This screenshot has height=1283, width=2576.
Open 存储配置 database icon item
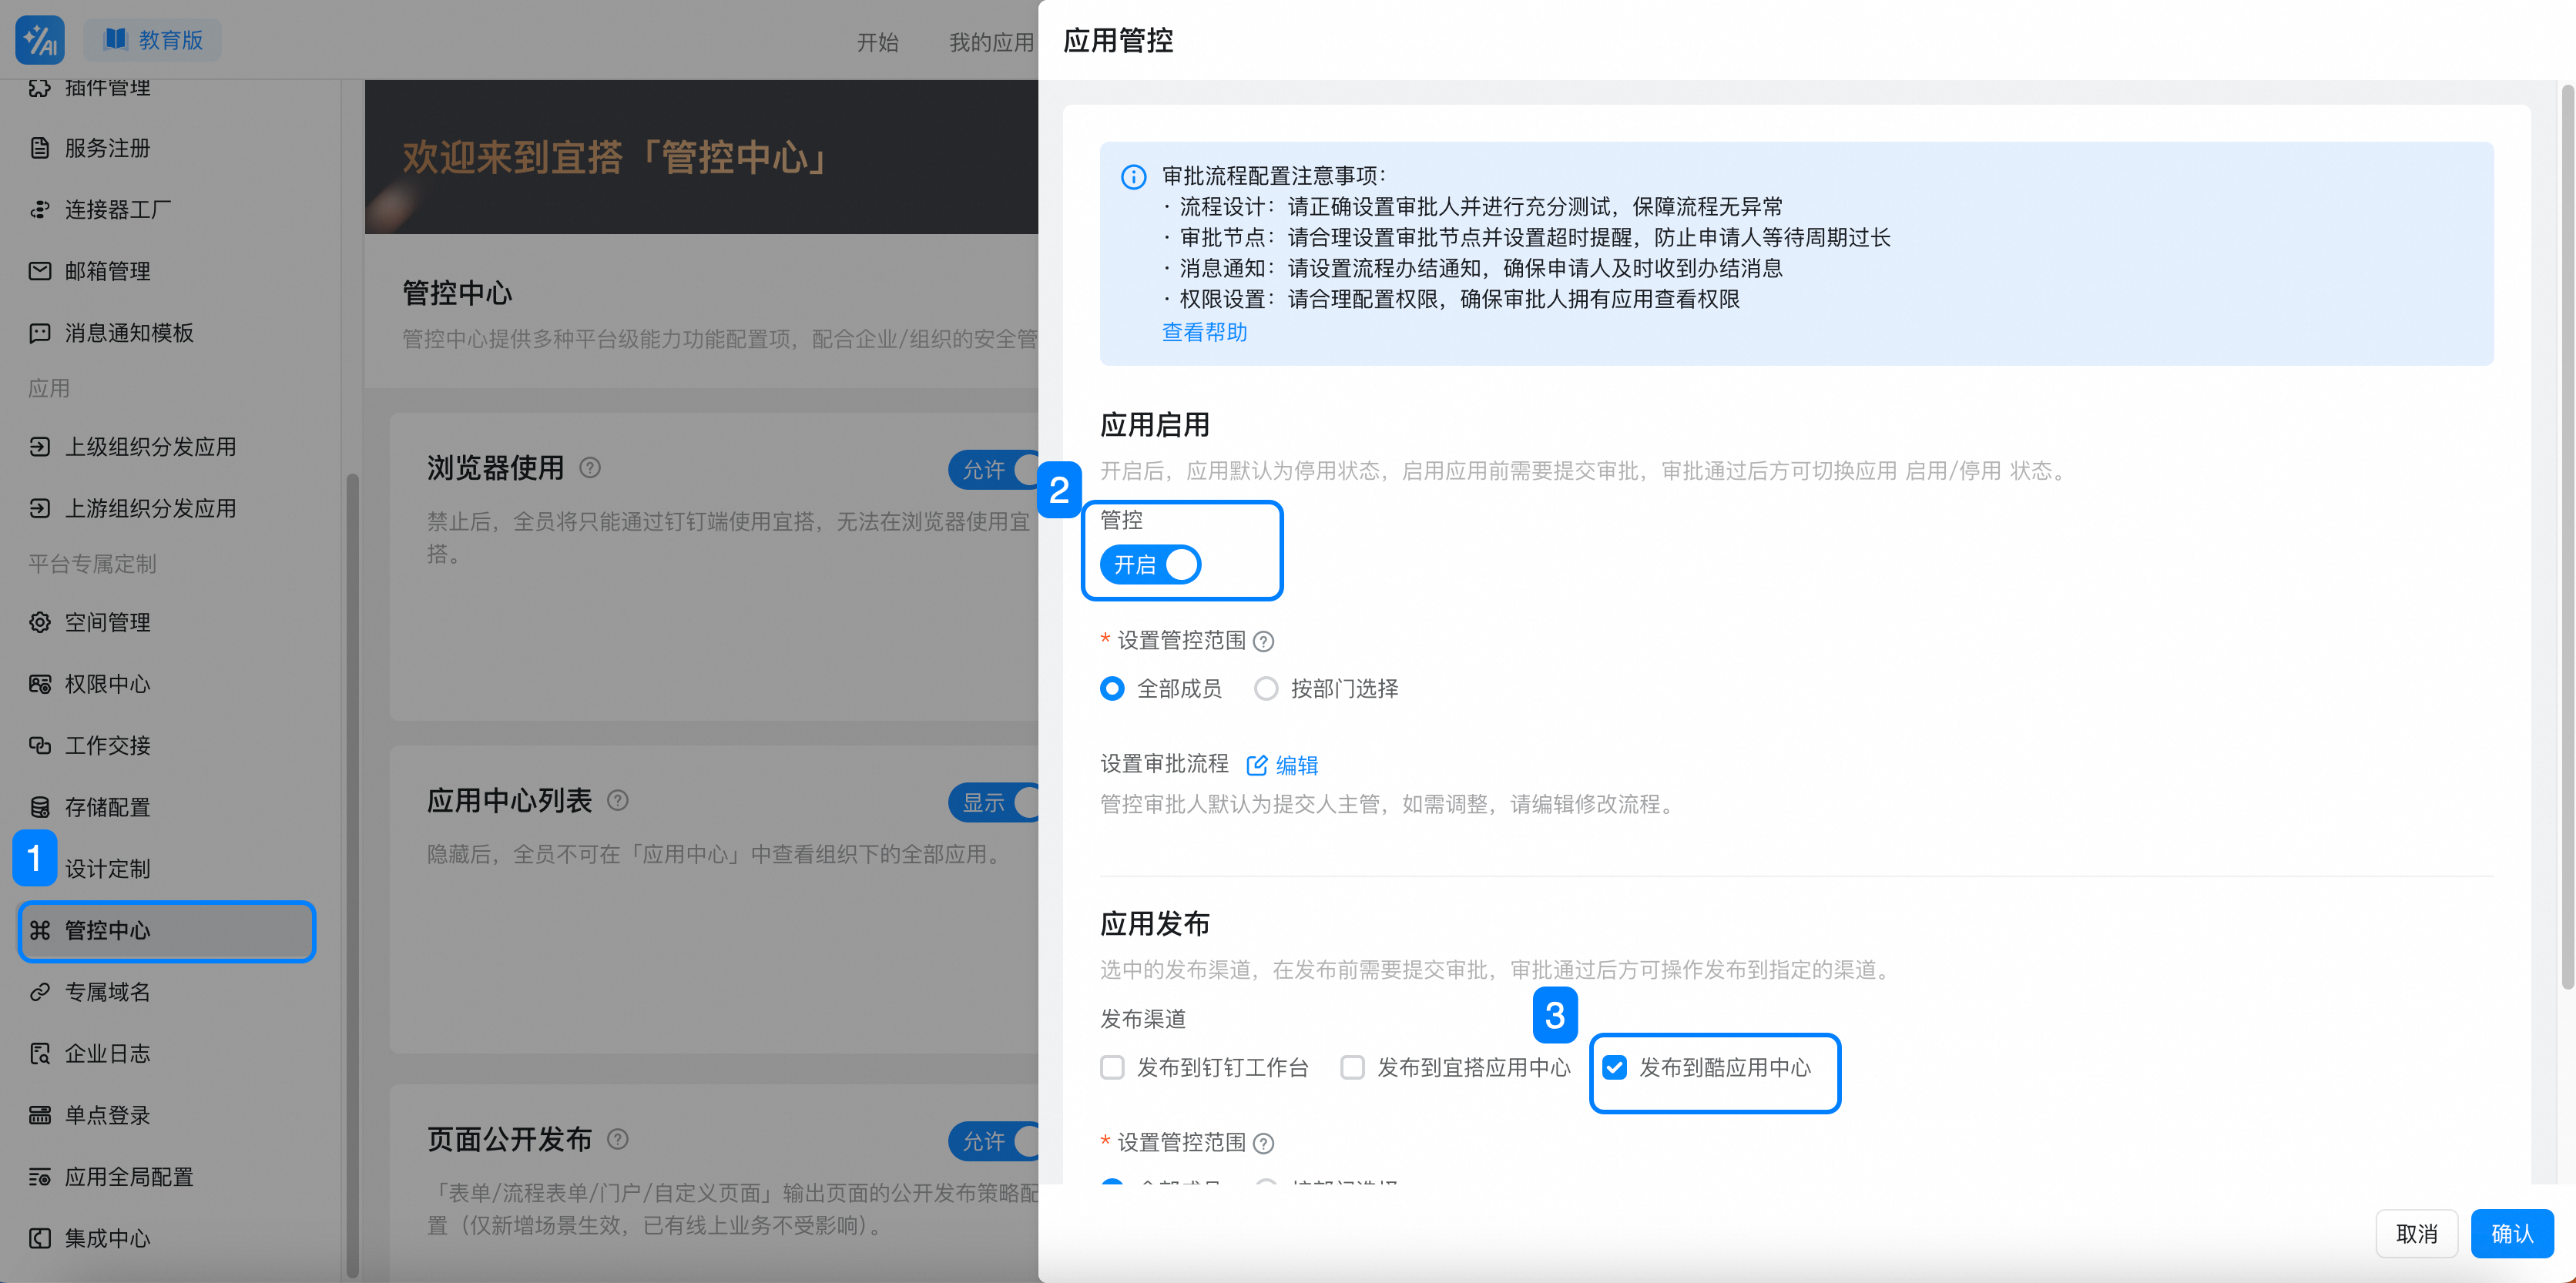coord(40,807)
